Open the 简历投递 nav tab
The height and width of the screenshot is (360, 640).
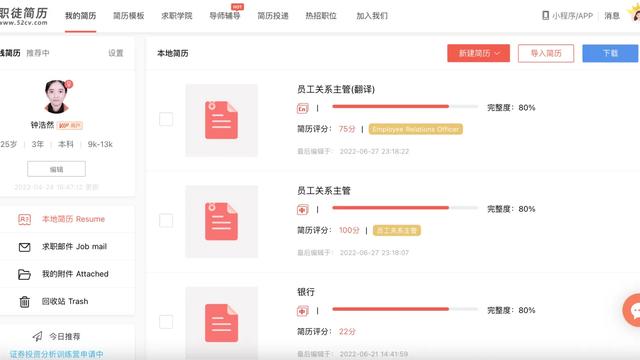(x=273, y=16)
